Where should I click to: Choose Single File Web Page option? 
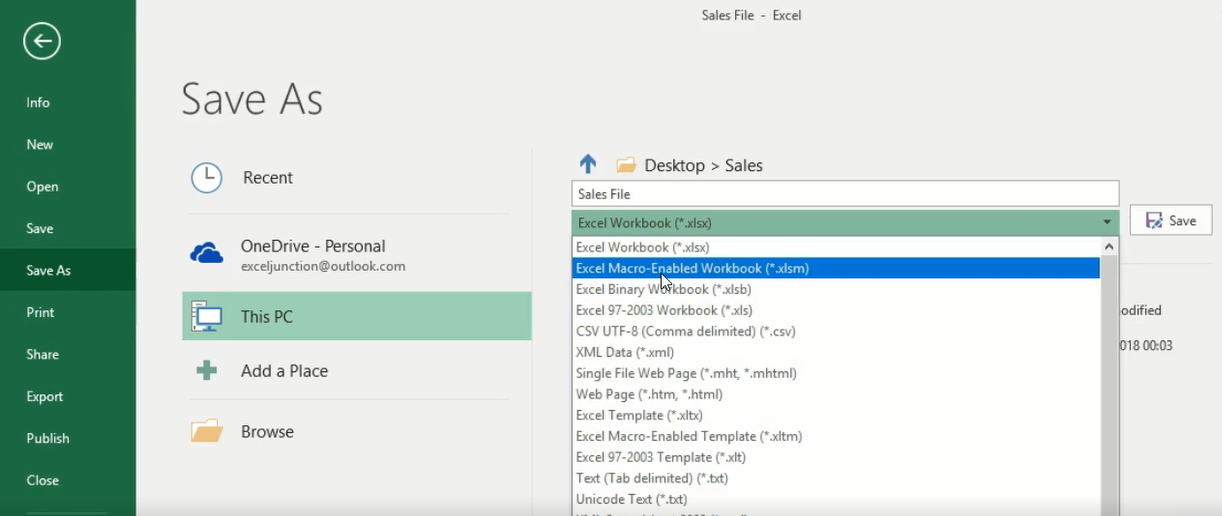(x=836, y=373)
